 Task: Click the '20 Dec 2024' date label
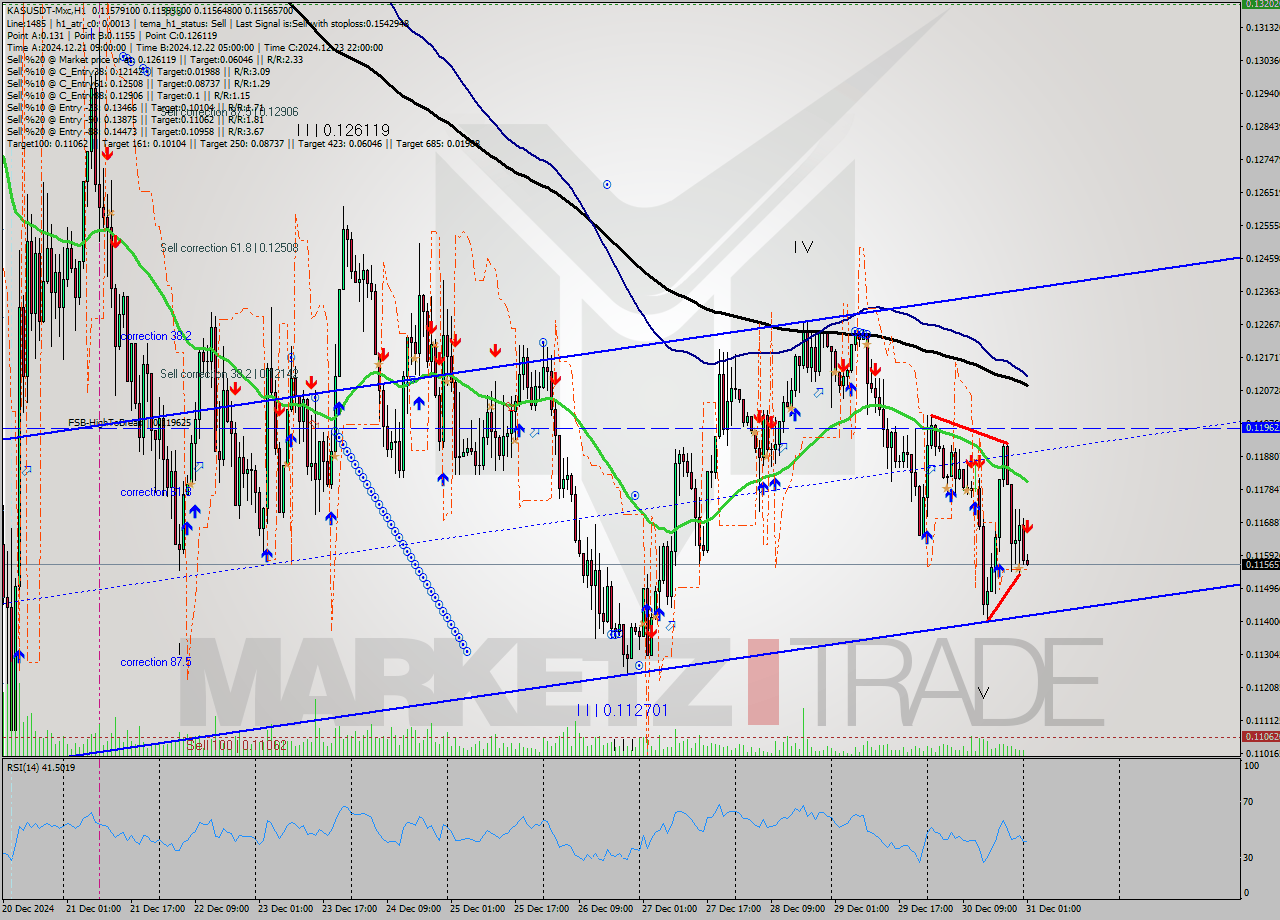point(30,909)
